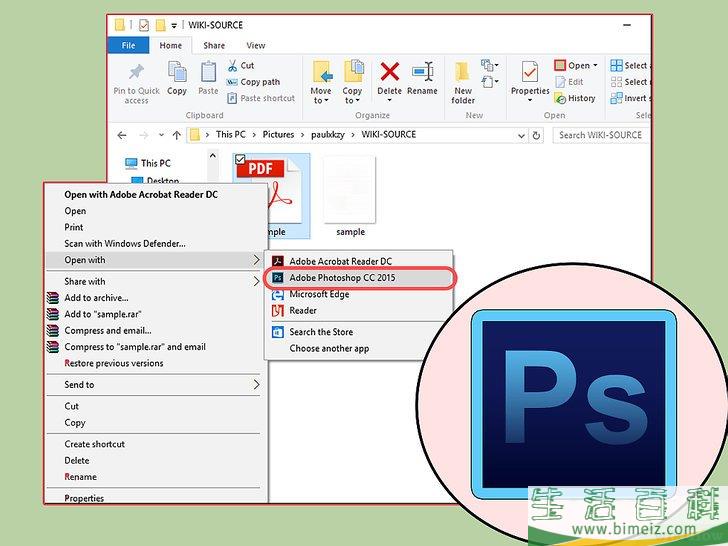Click title bar properties checkmark icon
Screen dimensions: 728x546
click(x=144, y=25)
